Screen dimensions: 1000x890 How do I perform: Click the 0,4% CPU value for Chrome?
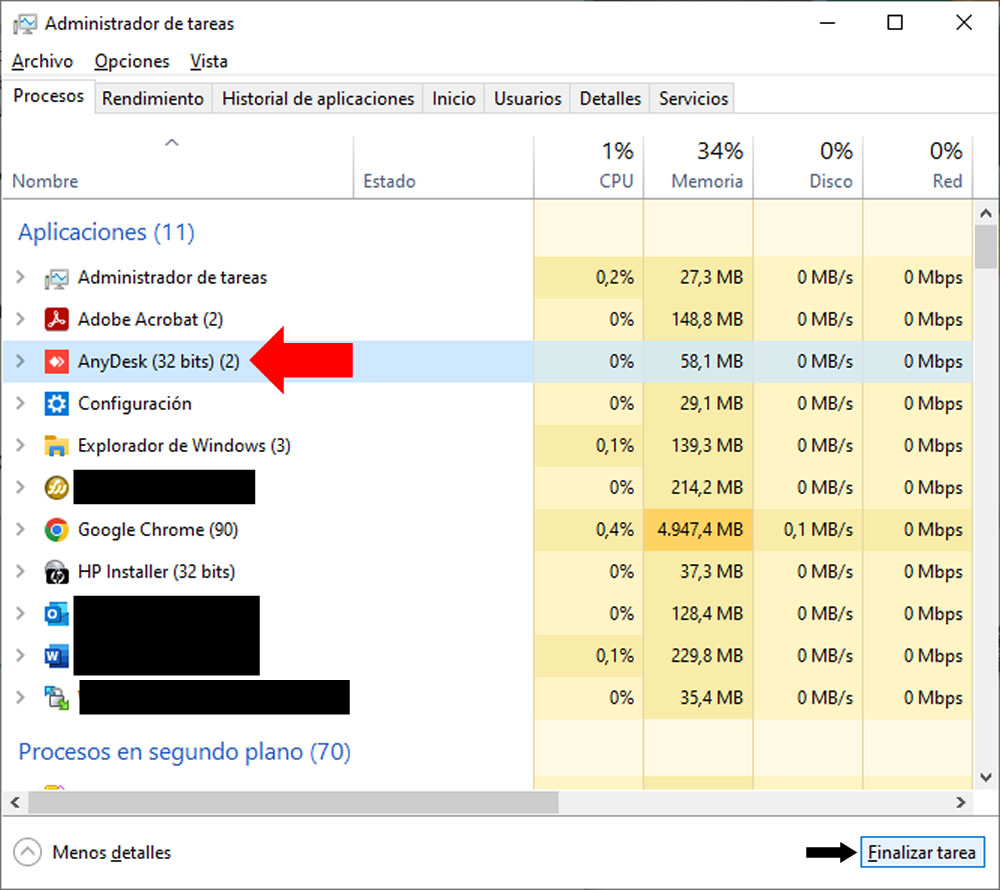615,530
